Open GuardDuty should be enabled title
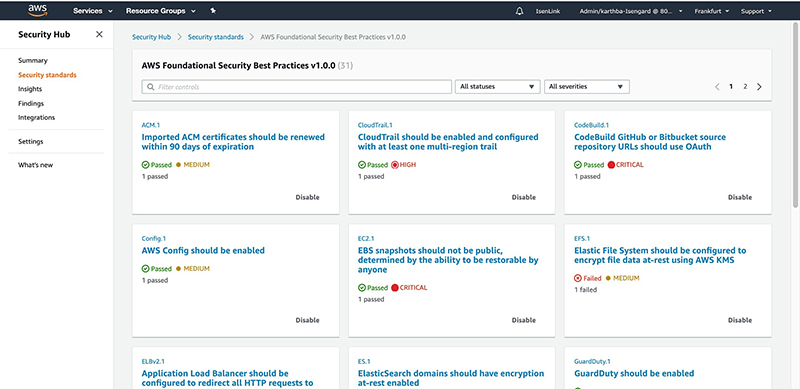 634,374
